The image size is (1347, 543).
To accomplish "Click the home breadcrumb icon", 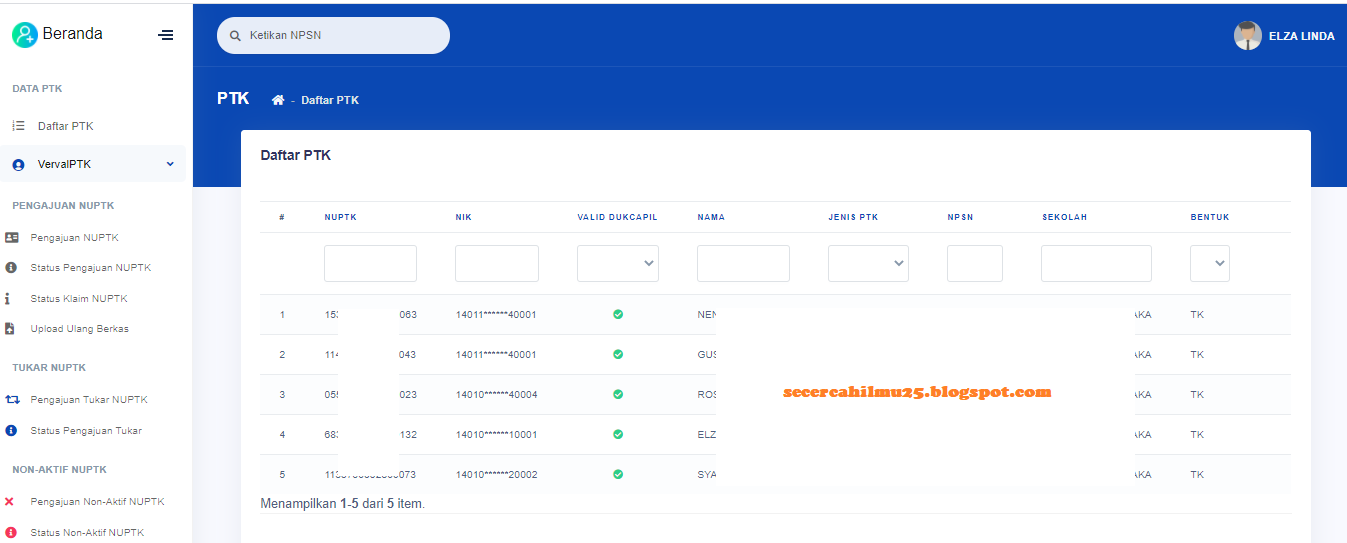I will (278, 100).
